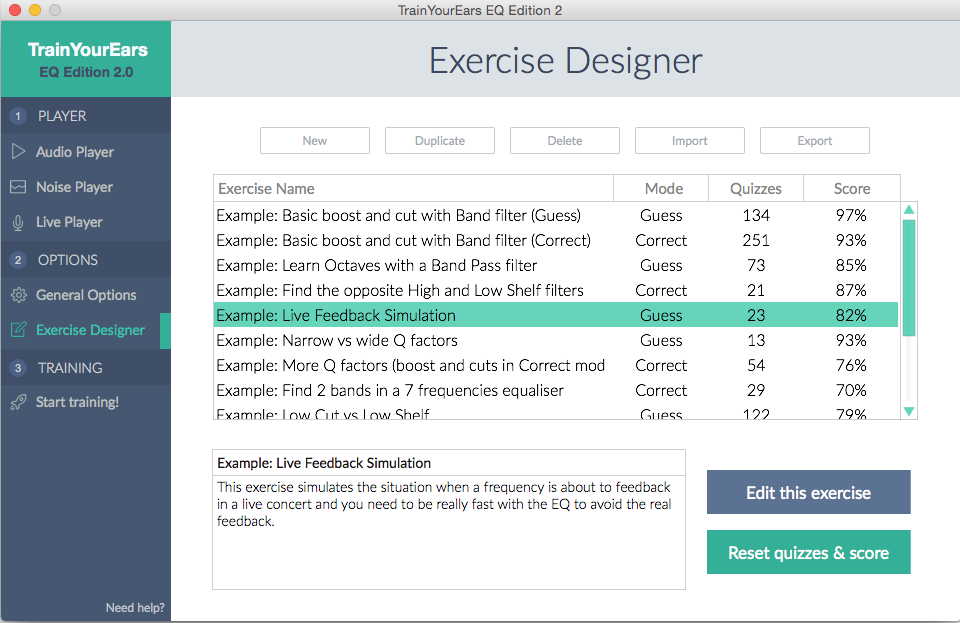Sort the list by Score column header
Image resolution: width=960 pixels, height=623 pixels.
point(851,188)
